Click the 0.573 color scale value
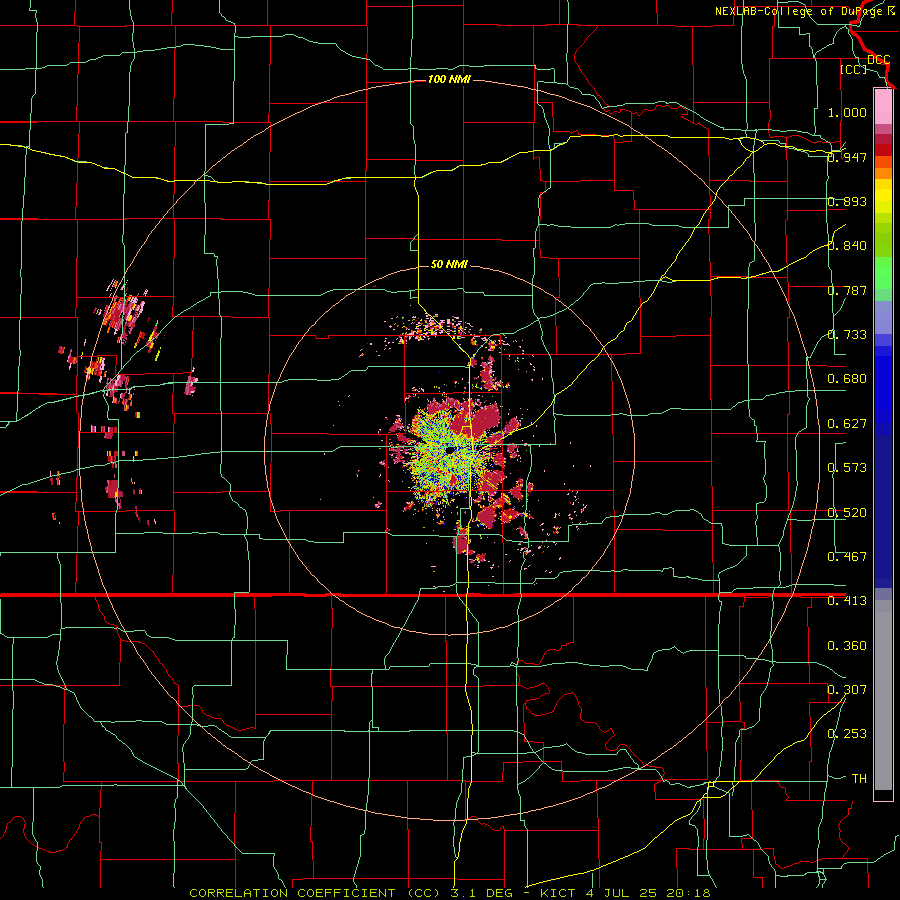Screen dimensions: 900x900 click(847, 468)
